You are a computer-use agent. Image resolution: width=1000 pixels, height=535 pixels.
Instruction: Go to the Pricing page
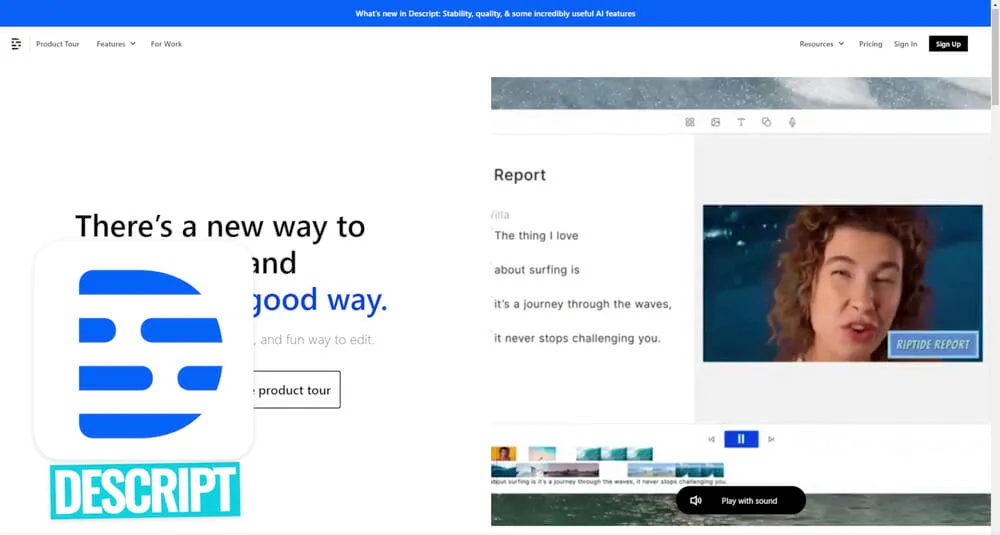point(870,44)
